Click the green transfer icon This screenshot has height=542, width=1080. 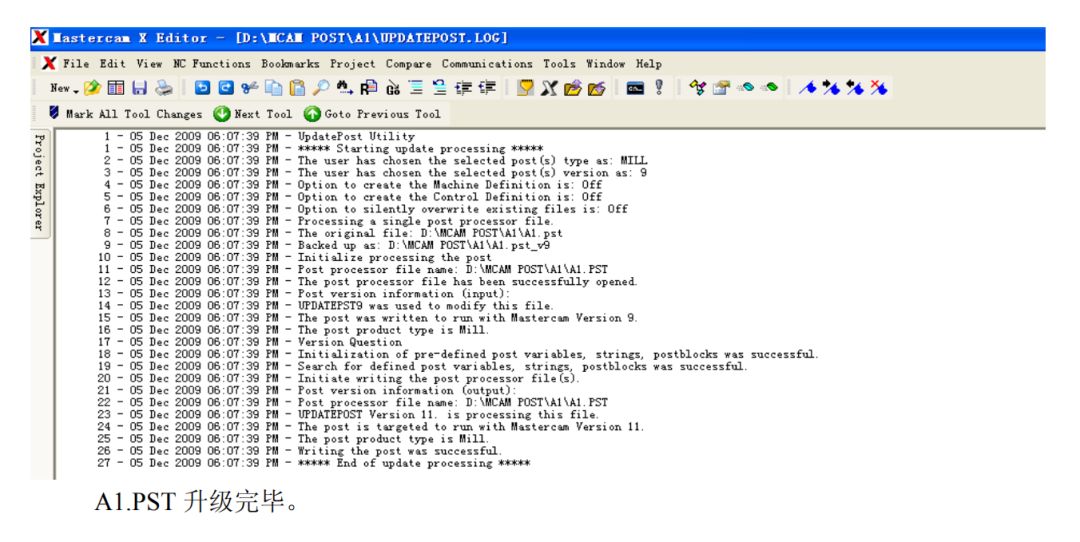(x=769, y=88)
